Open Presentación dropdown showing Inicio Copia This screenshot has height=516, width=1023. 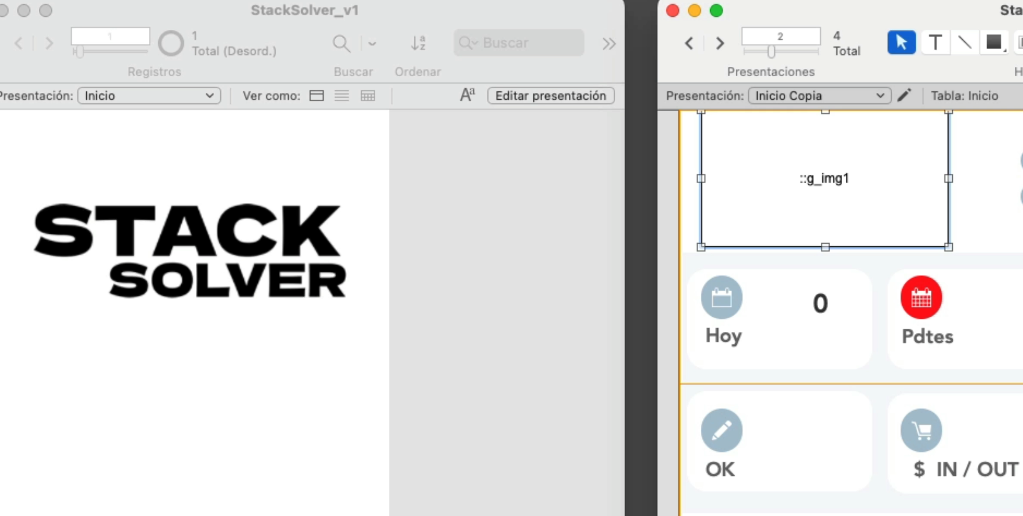[x=819, y=96]
